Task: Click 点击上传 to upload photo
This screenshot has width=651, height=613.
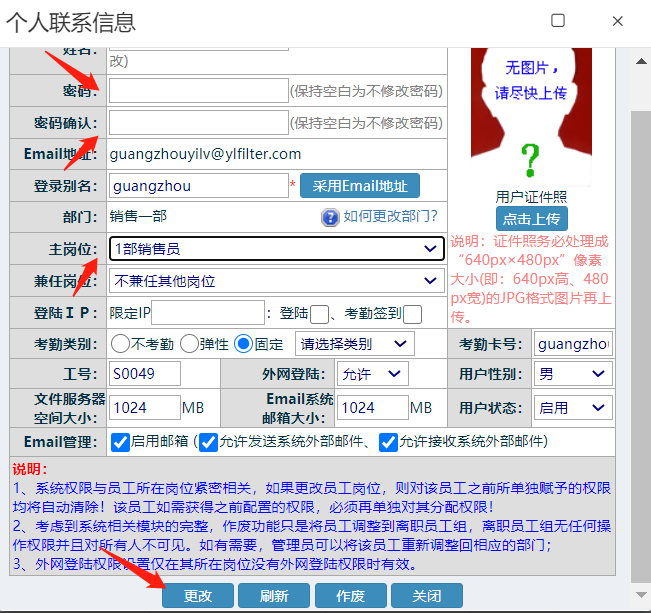Action: 531,219
